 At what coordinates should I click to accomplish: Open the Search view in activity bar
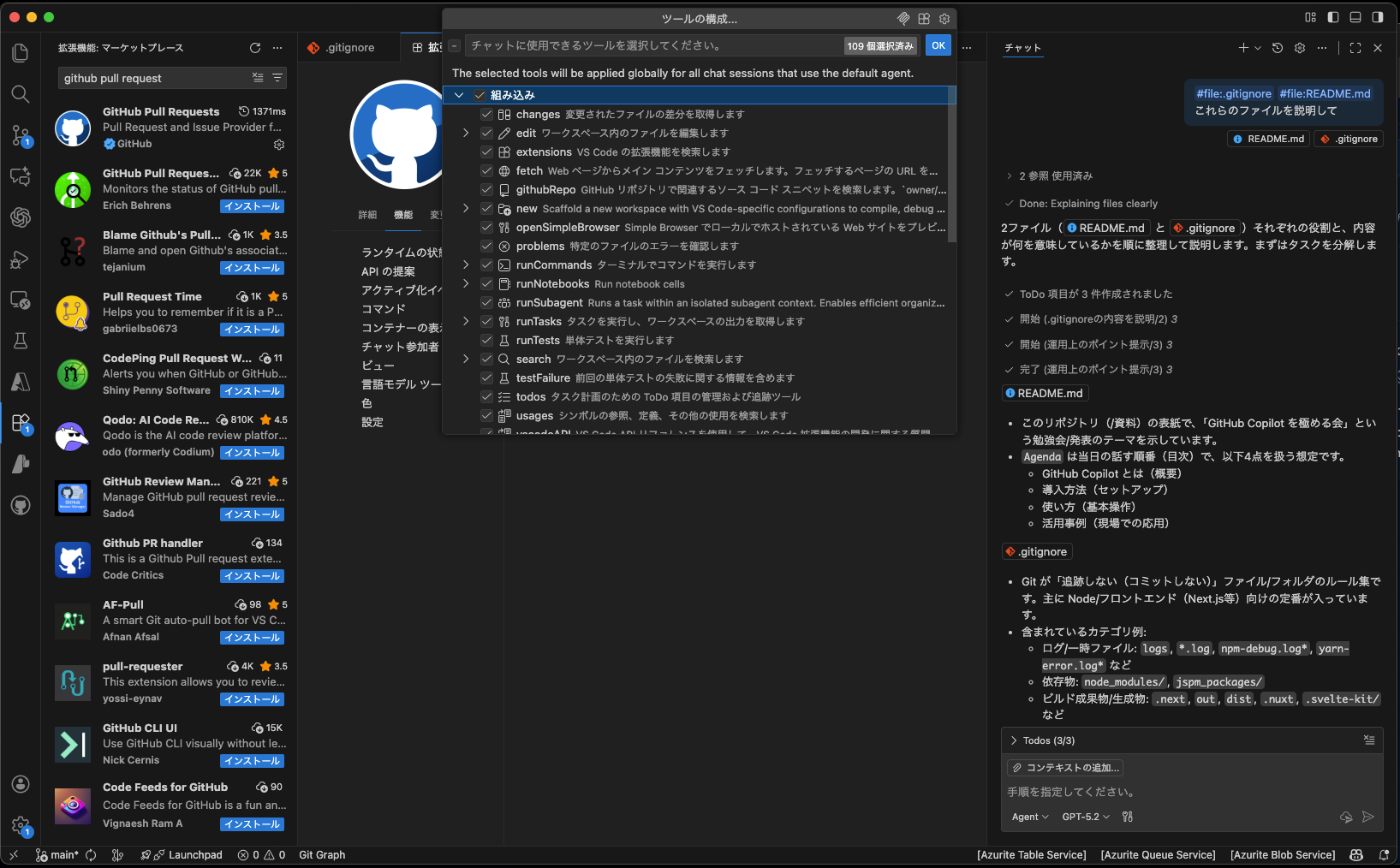[x=20, y=94]
